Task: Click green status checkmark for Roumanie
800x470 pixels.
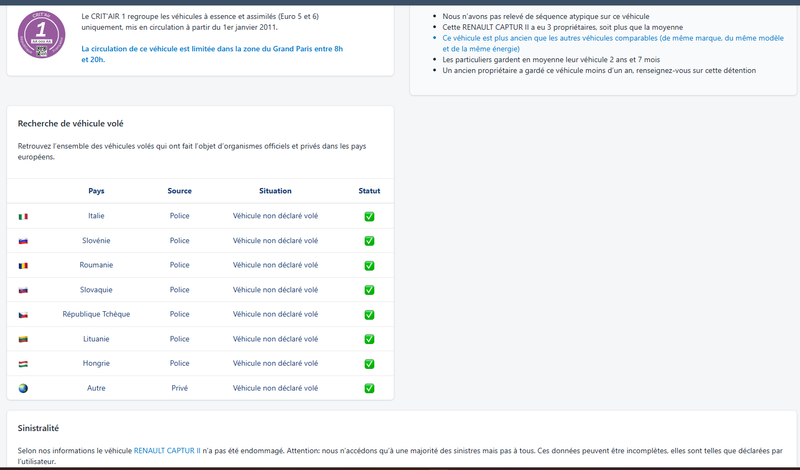Action: coord(369,265)
